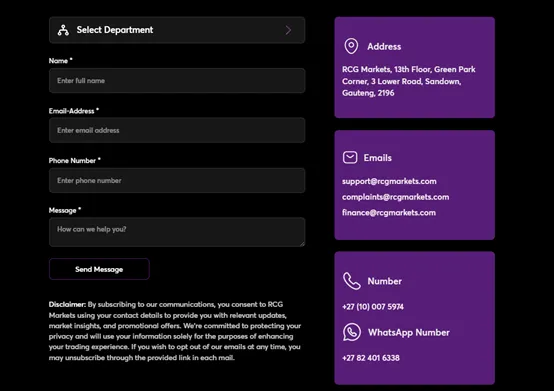The image size is (554, 391).
Task: Click the 'Phone Number *' field label
Action: (75, 161)
